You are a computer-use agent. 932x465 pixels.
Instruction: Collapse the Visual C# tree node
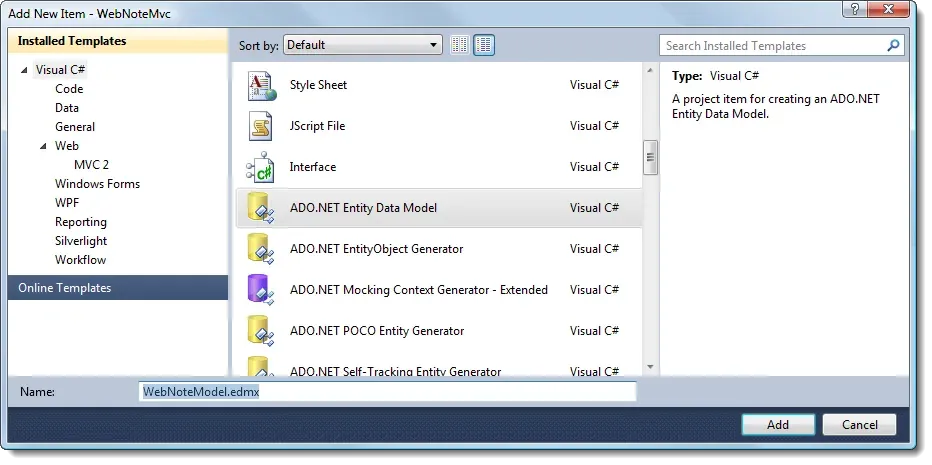pyautogui.click(x=24, y=70)
